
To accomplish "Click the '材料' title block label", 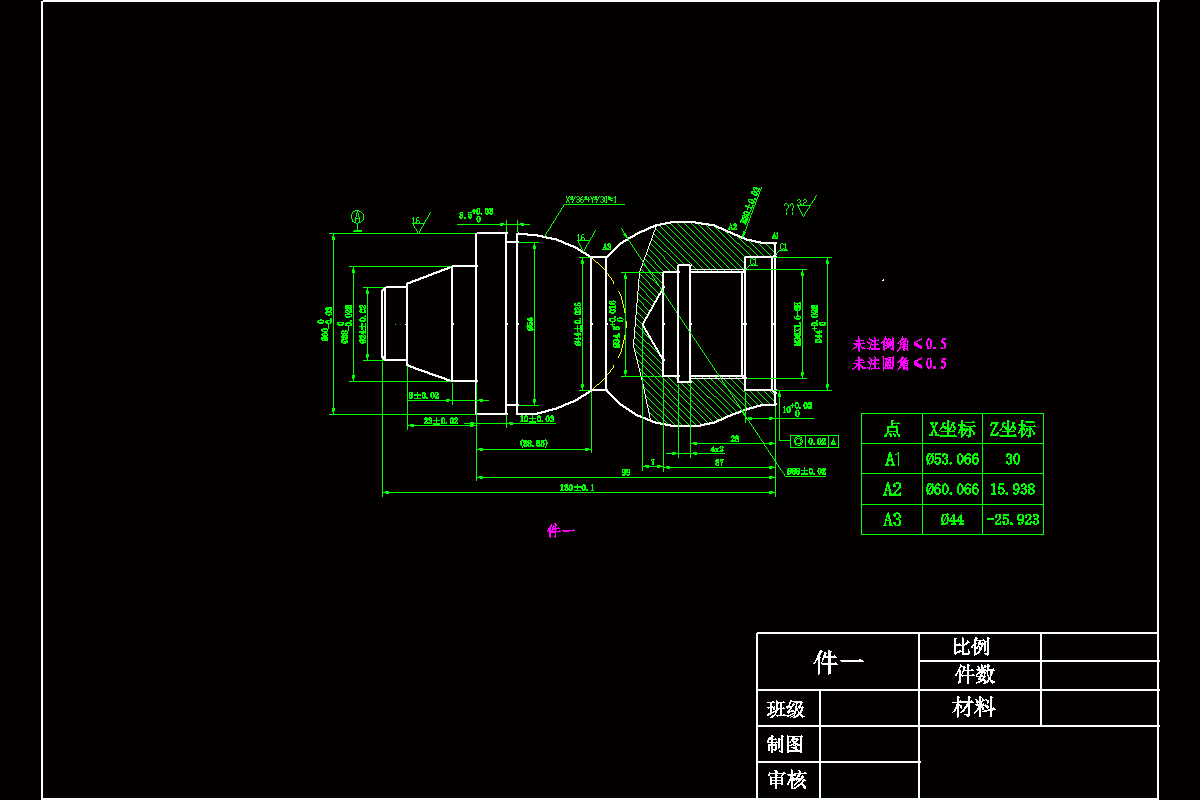I will 974,708.
